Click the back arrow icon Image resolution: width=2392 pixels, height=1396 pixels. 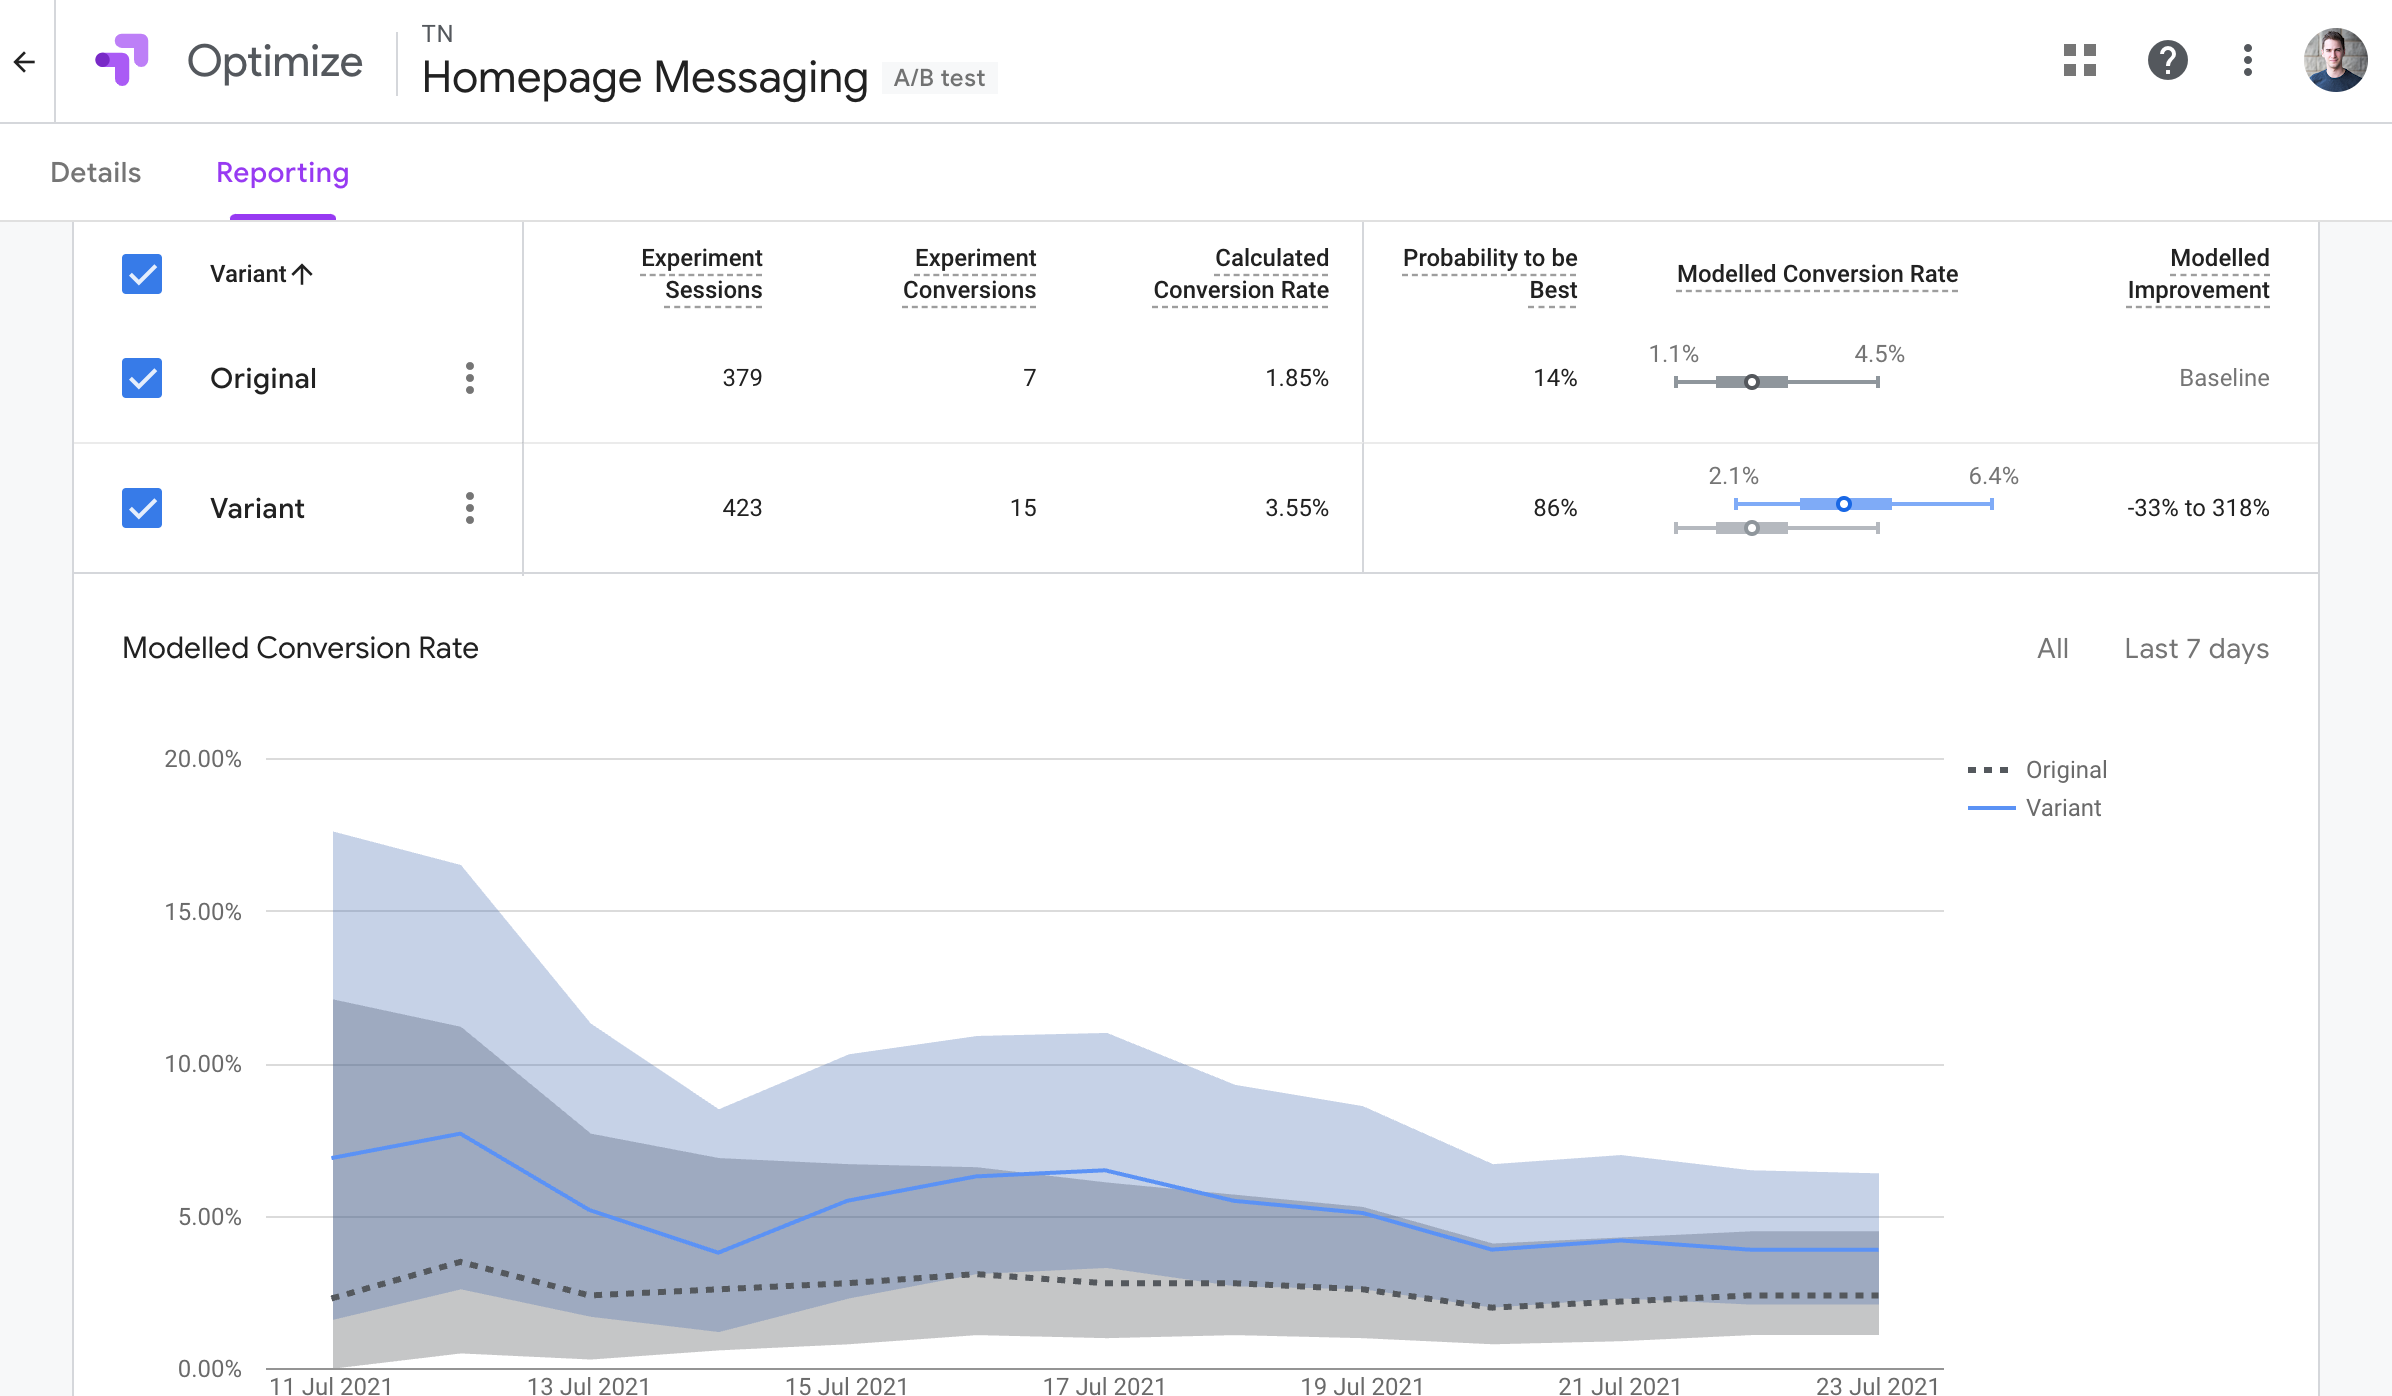25,62
